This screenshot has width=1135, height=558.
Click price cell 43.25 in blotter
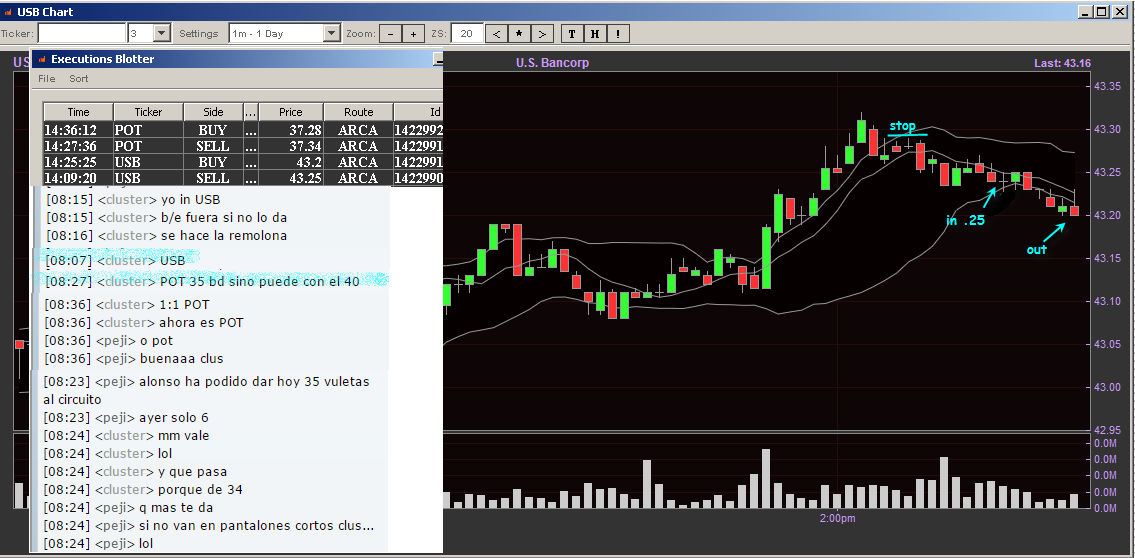click(291, 178)
